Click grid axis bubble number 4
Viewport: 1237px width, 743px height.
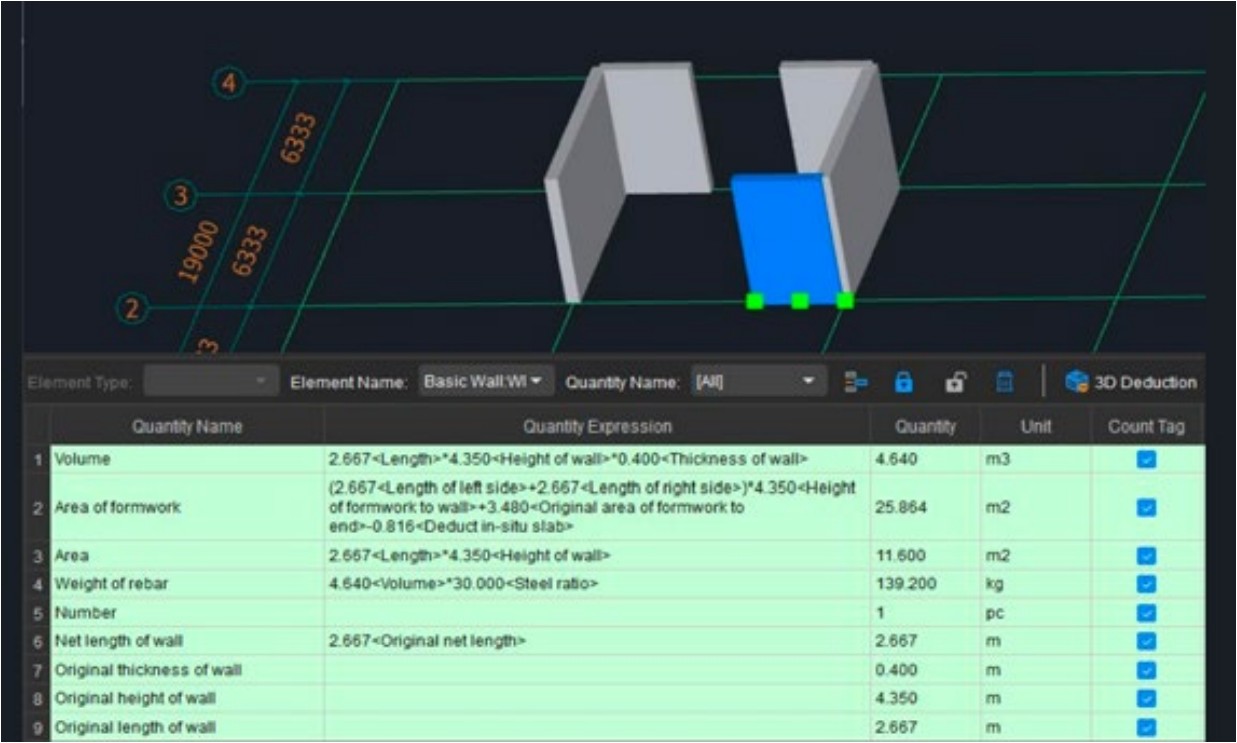tap(229, 82)
